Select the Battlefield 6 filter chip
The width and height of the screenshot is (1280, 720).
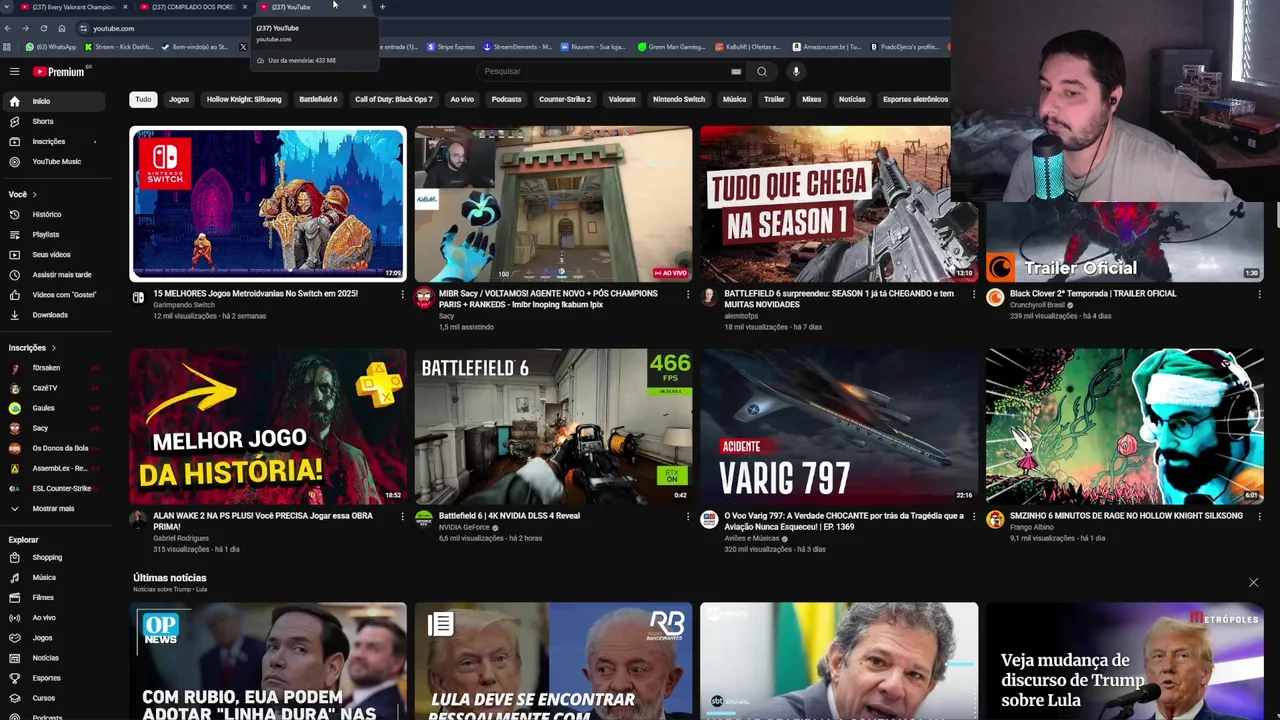[318, 99]
